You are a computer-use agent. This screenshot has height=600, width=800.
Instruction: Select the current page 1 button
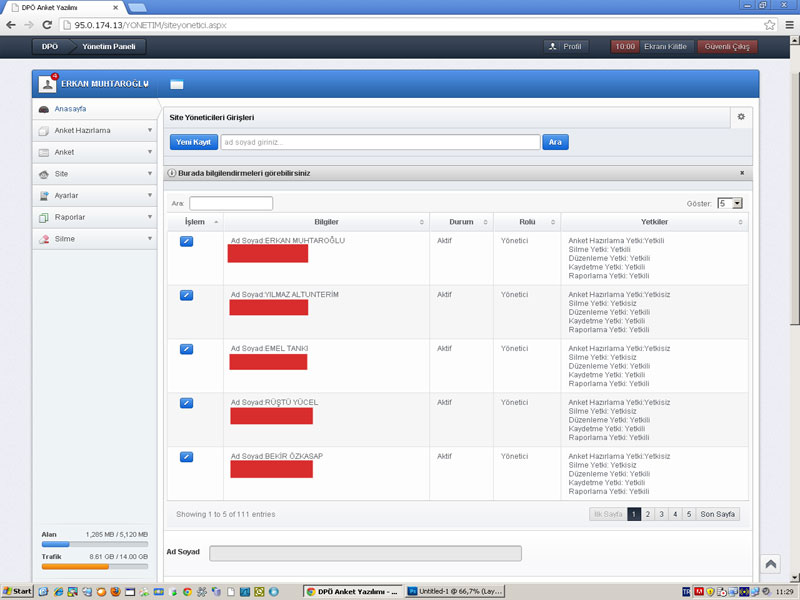[x=634, y=514]
